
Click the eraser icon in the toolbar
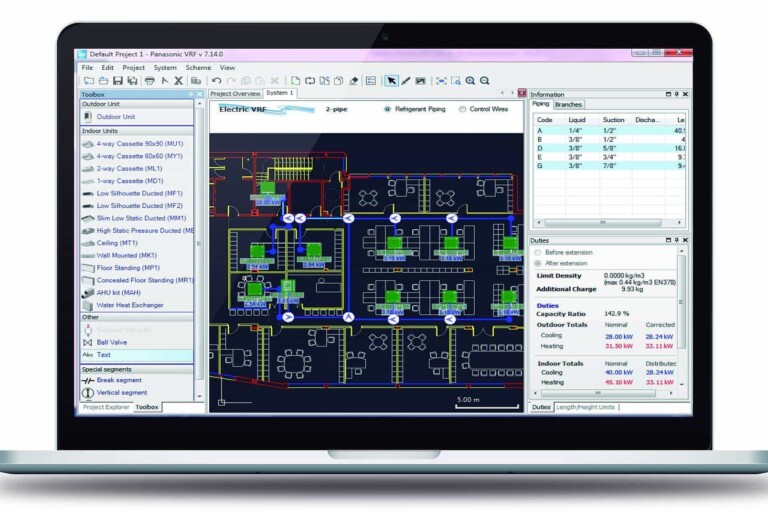354,81
